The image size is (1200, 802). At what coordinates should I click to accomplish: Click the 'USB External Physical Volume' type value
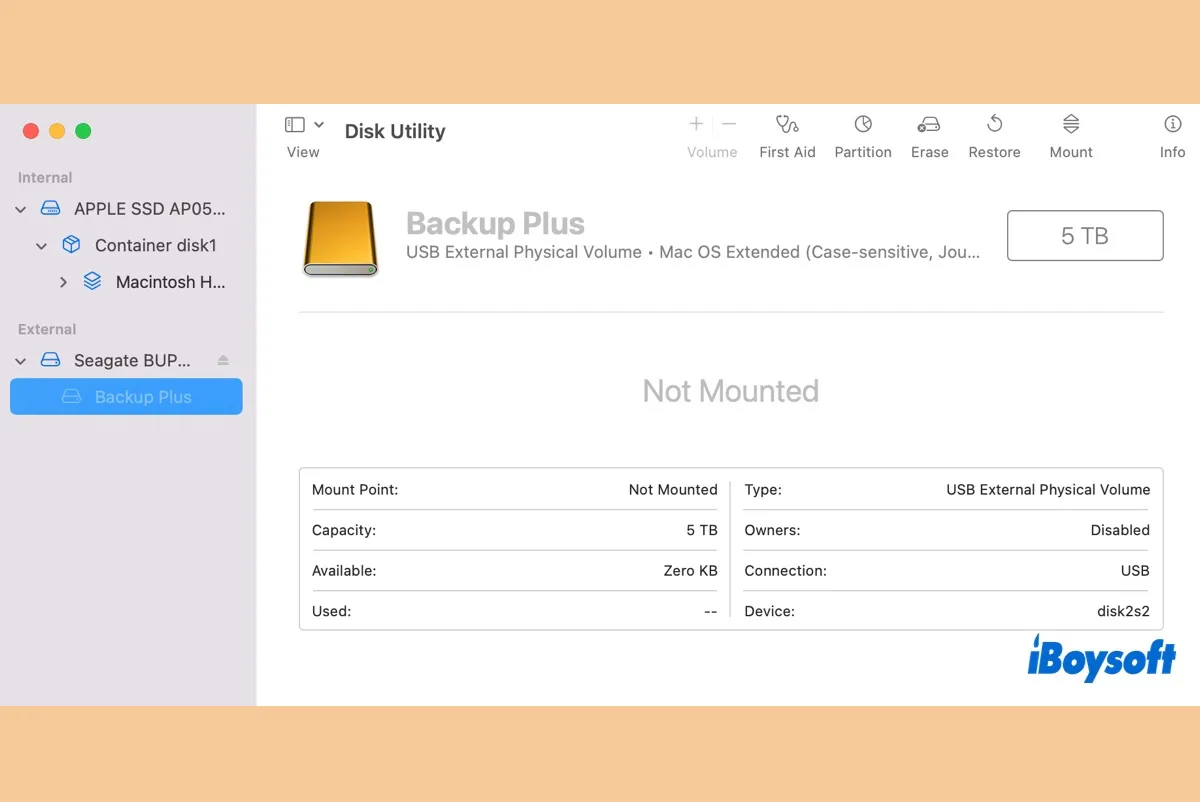[1048, 490]
